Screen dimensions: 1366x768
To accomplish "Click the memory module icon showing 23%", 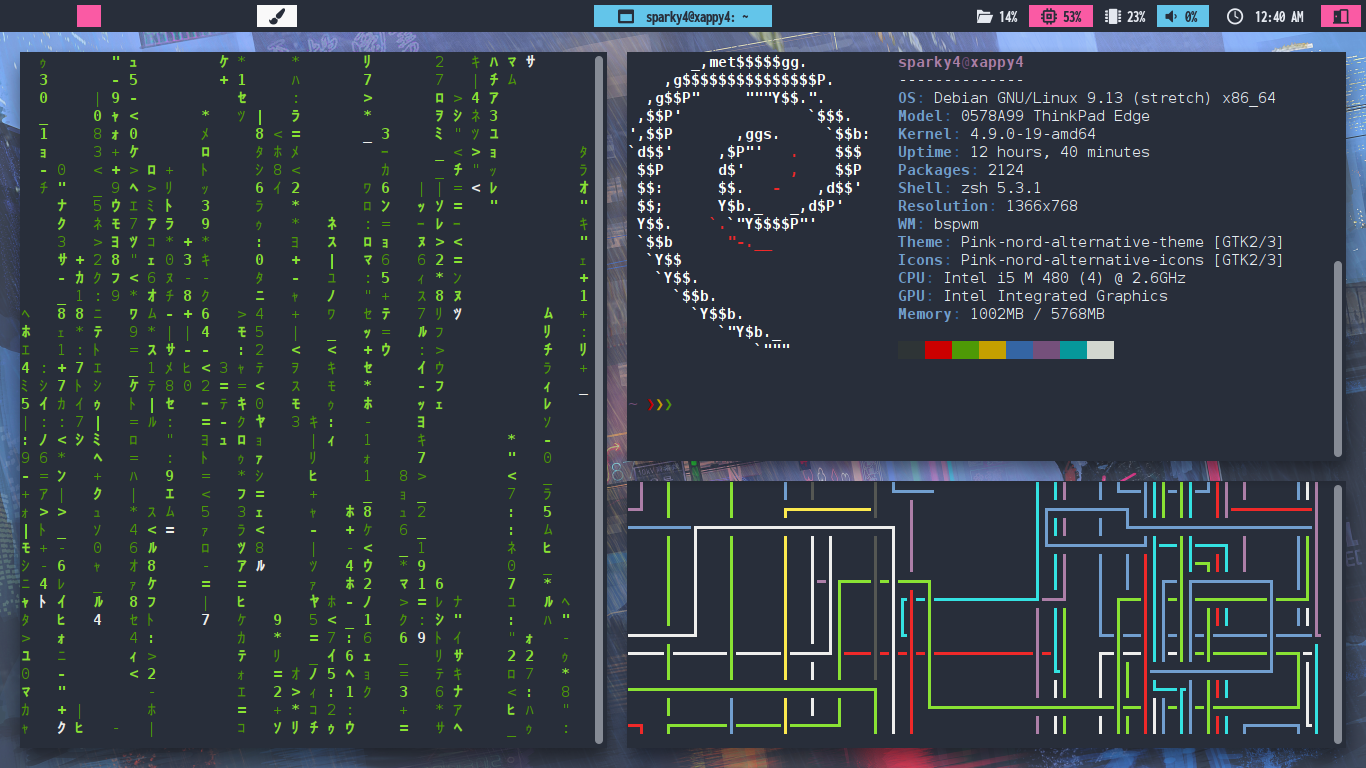I will point(1112,17).
